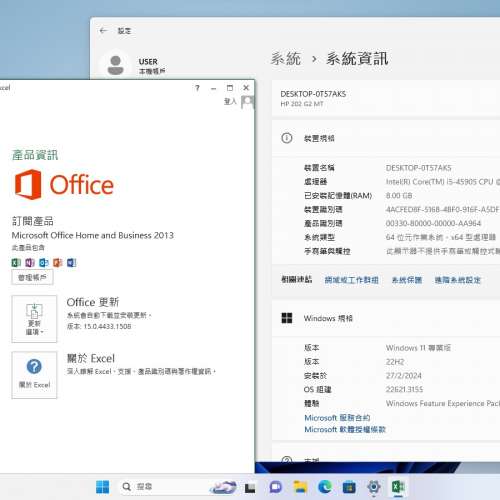Click the Word app icon under product info
500x500 pixels.
tap(71, 263)
